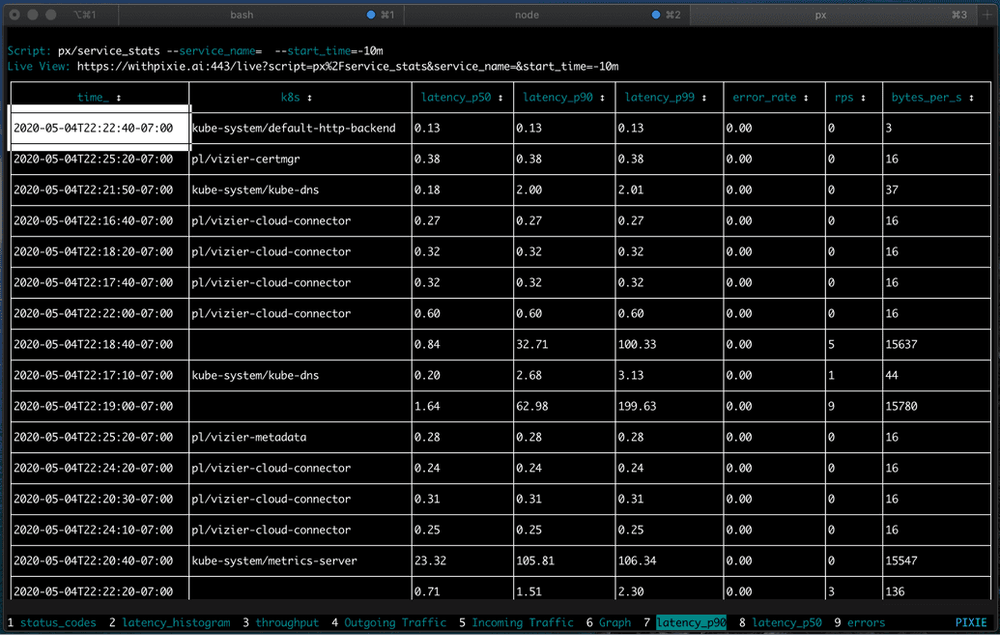Click the px/service_stats script name

108,51
